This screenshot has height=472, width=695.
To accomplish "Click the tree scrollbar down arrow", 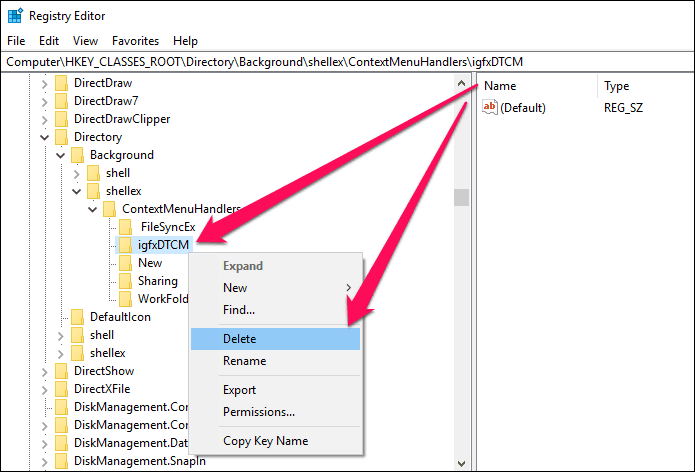I will 461,464.
